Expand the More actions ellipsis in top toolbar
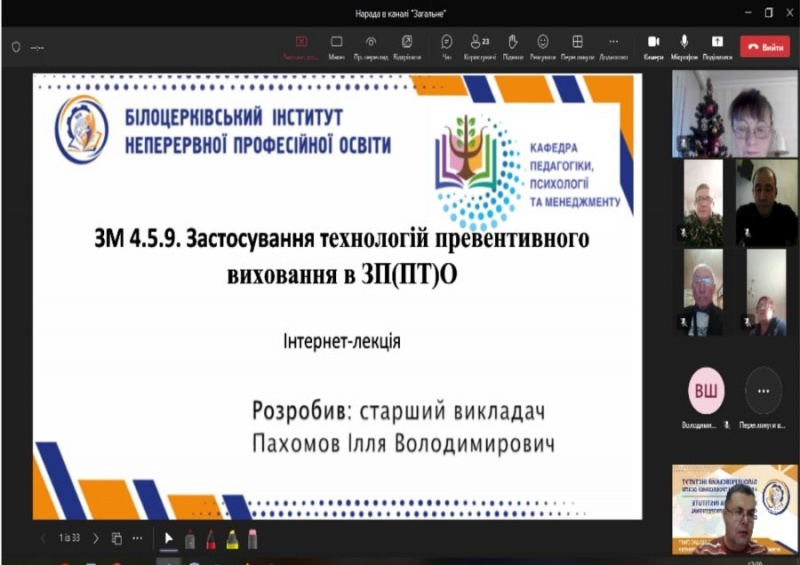Viewport: 800px width, 565px height. click(x=612, y=42)
